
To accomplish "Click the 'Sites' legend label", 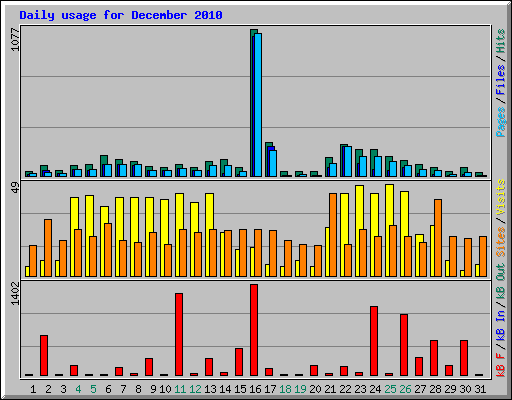I will point(500,242).
